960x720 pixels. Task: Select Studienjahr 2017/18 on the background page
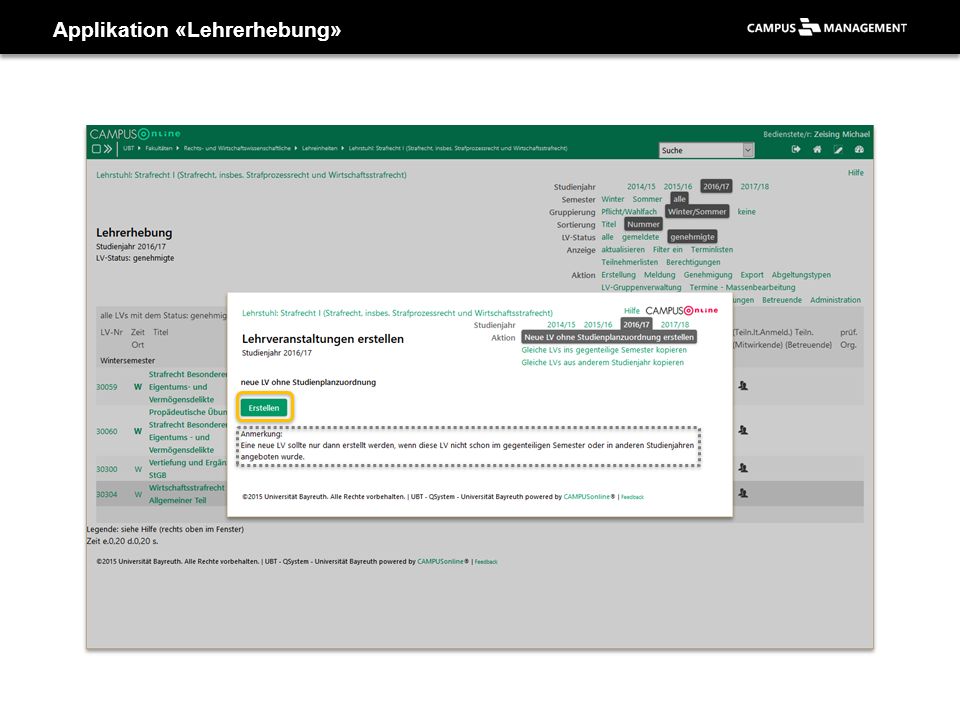pos(755,186)
